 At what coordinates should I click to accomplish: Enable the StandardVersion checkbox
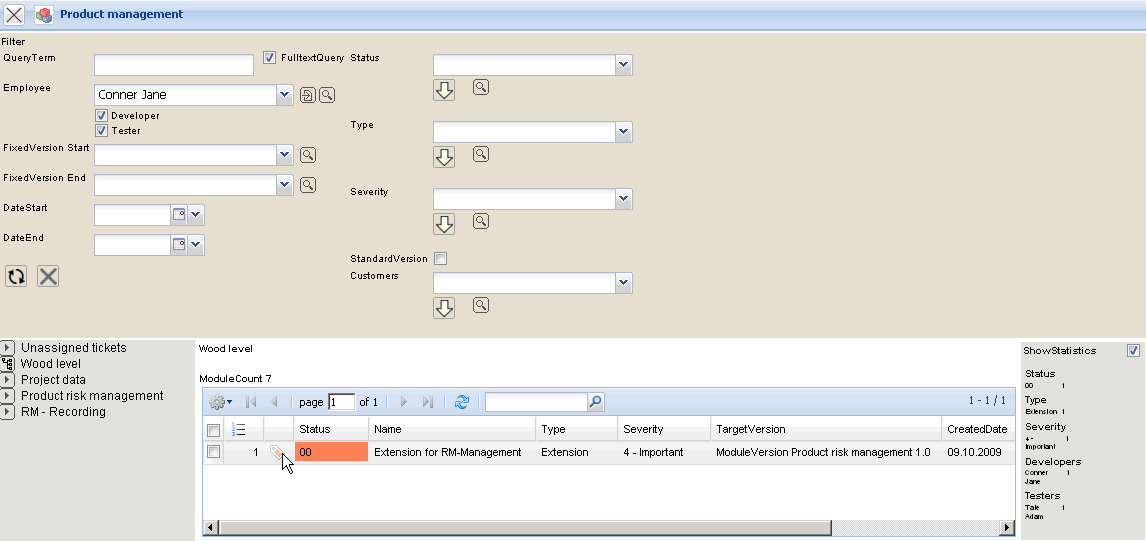tap(441, 259)
